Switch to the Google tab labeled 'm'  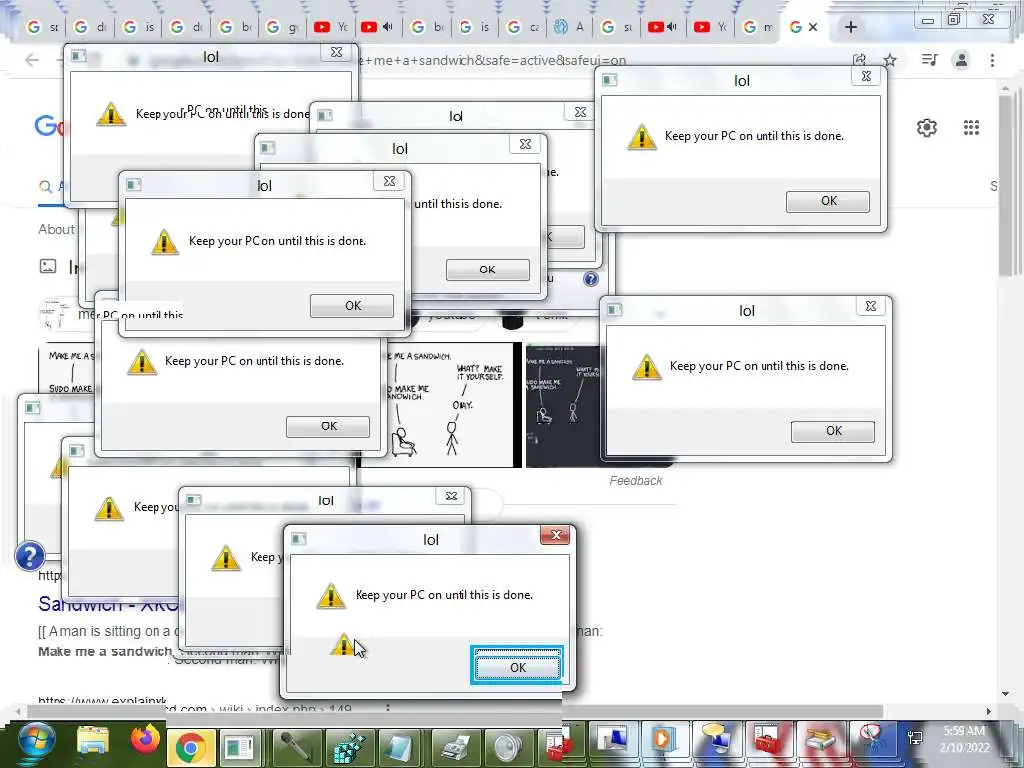pyautogui.click(x=758, y=27)
